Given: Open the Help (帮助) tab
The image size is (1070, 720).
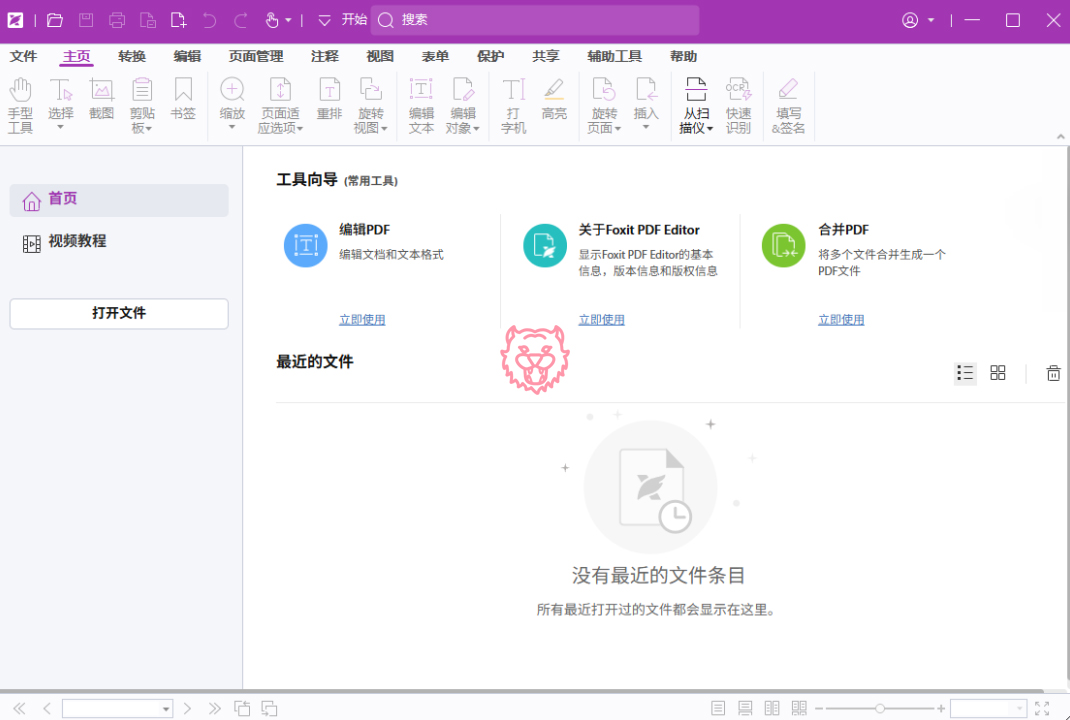Looking at the screenshot, I should 684,57.
